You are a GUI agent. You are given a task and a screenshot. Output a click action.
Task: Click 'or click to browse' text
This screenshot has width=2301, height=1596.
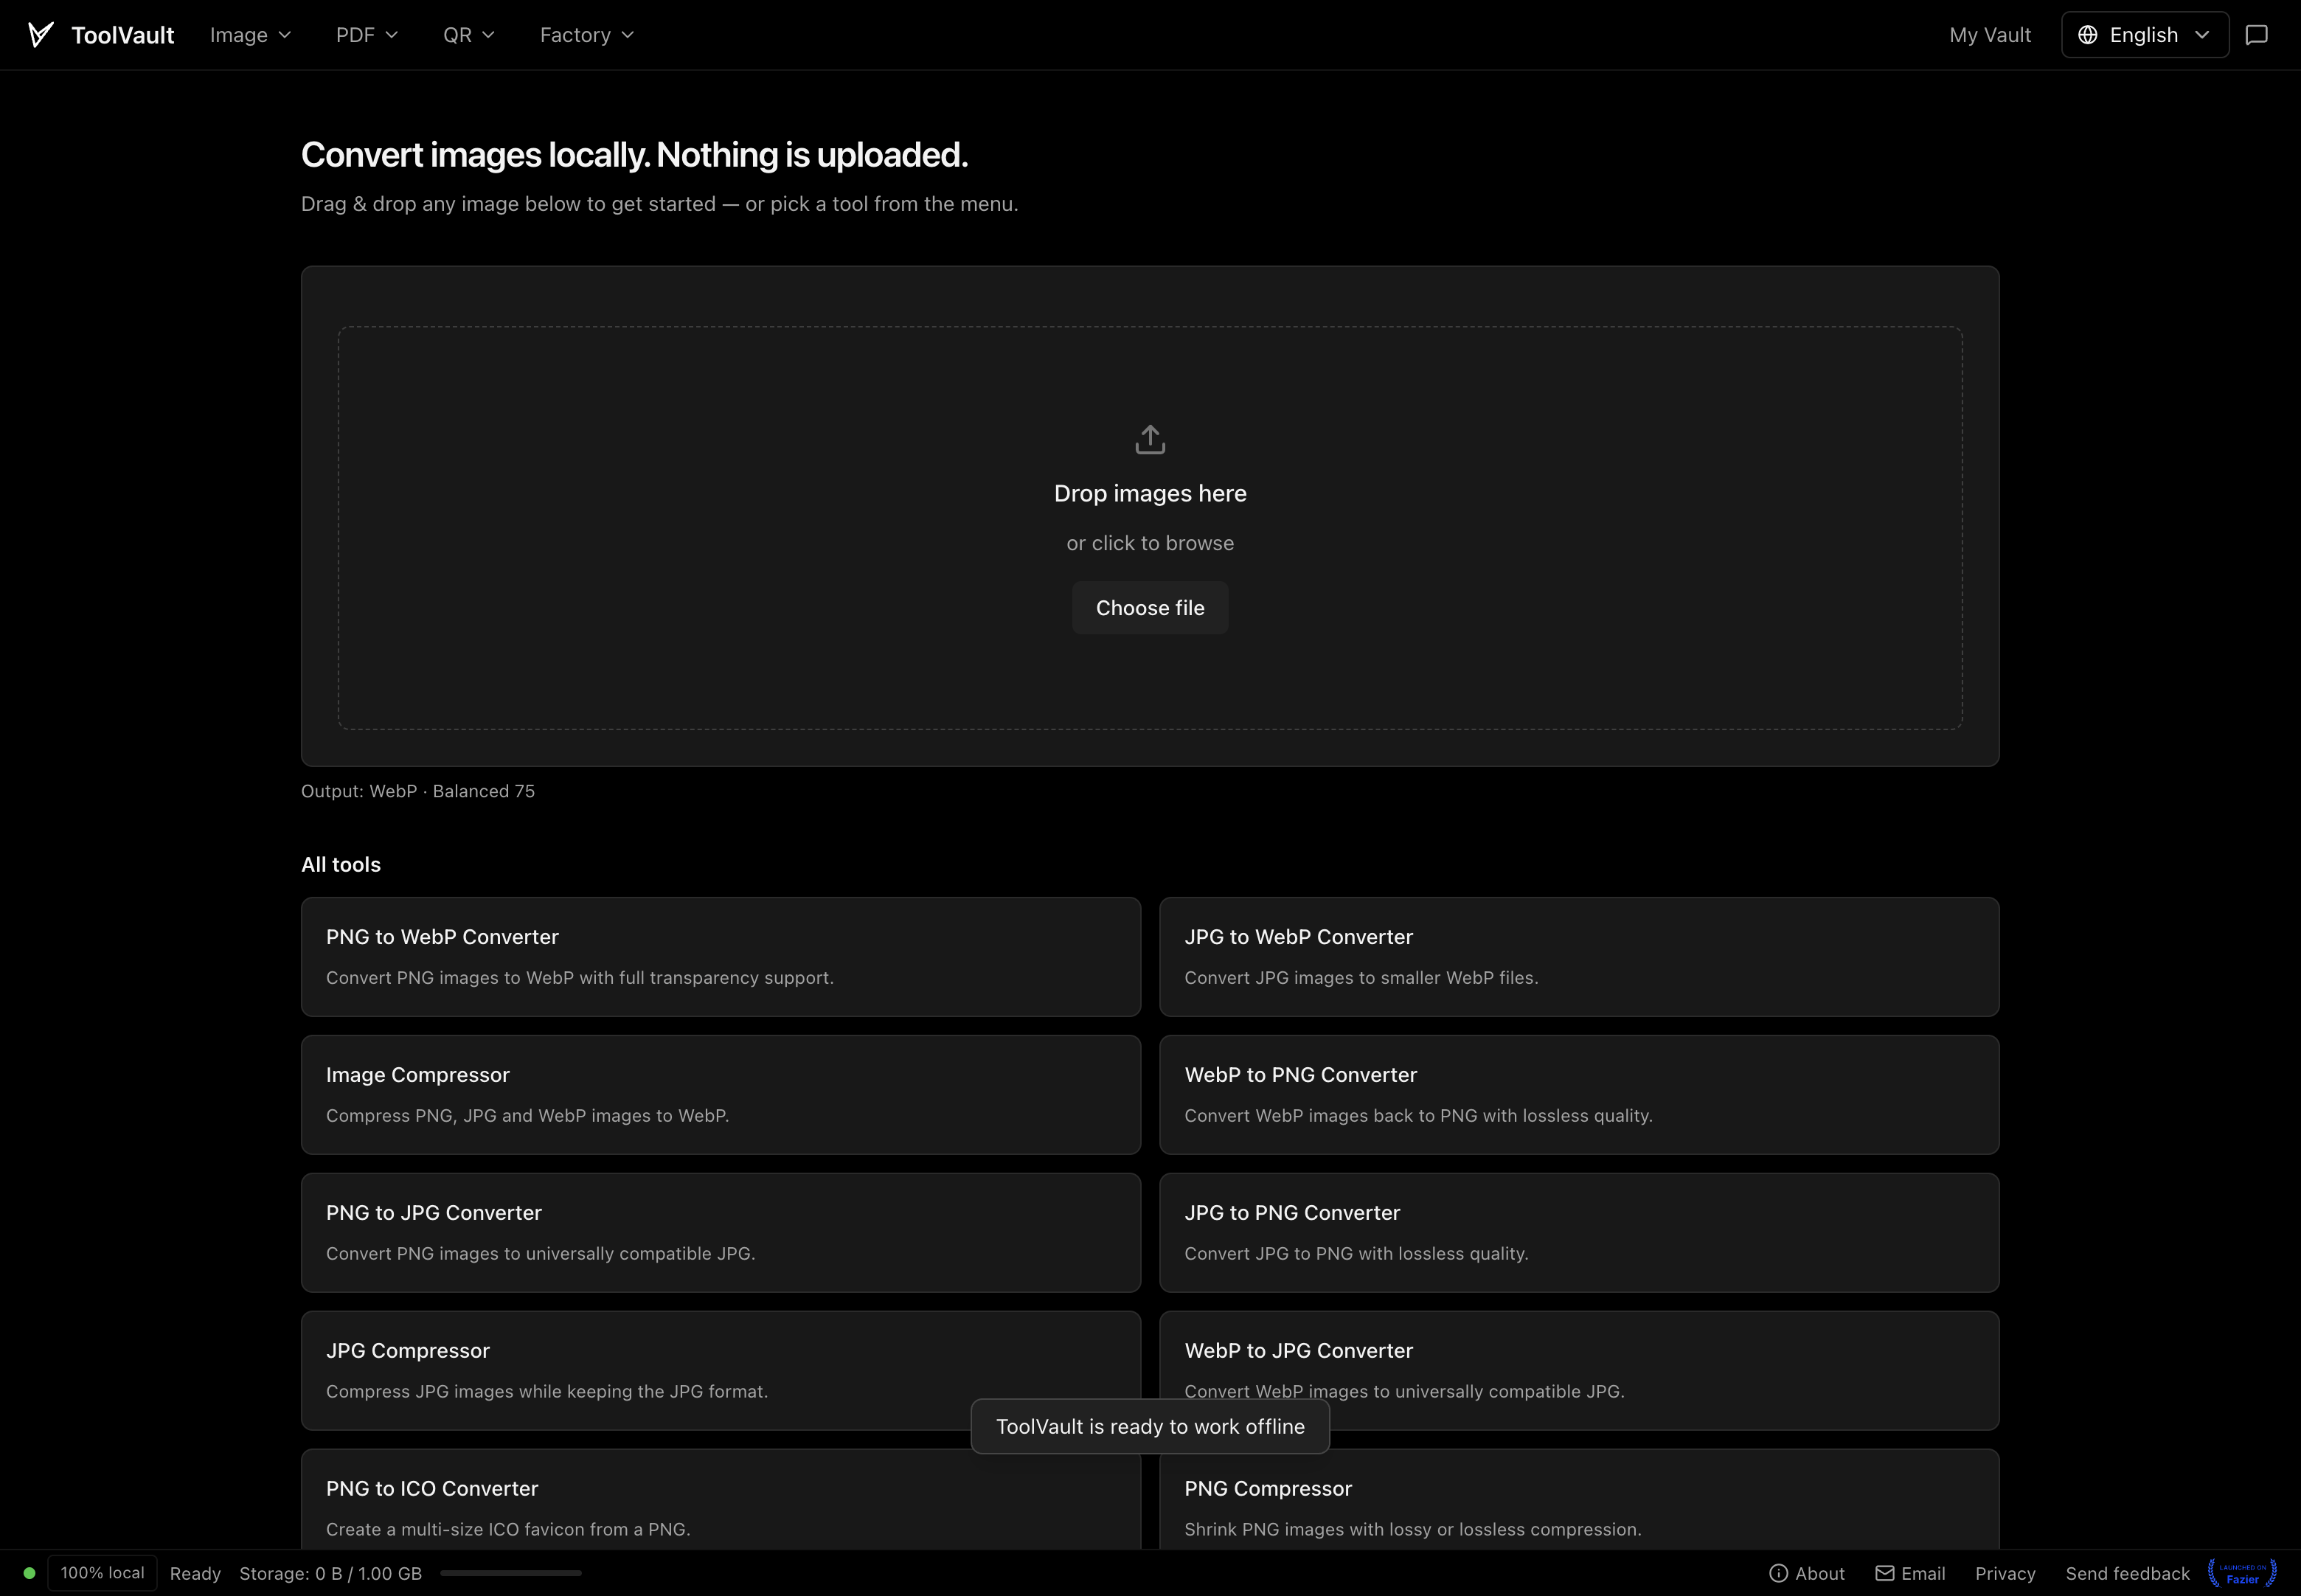coord(1150,543)
